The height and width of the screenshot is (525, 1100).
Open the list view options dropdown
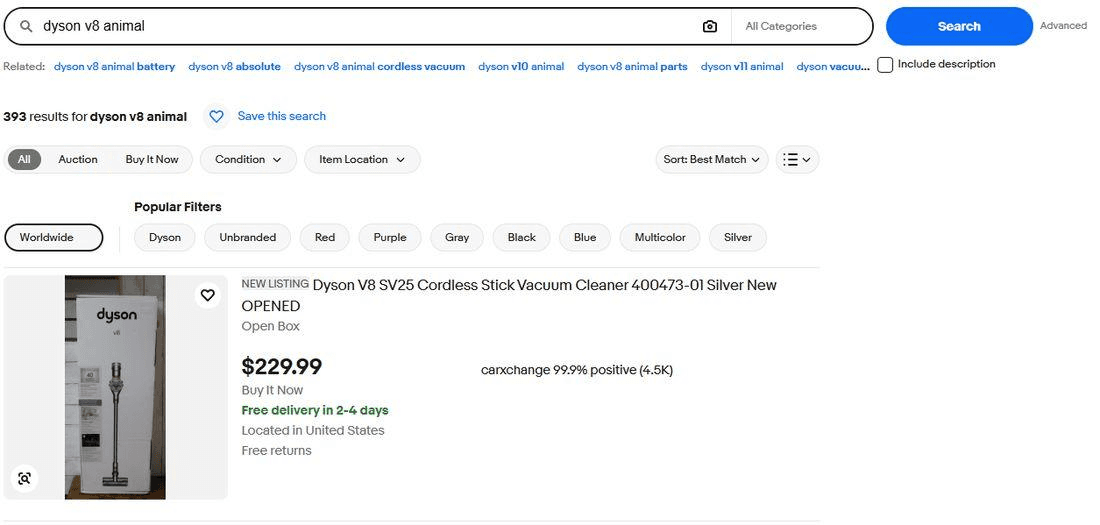(797, 160)
